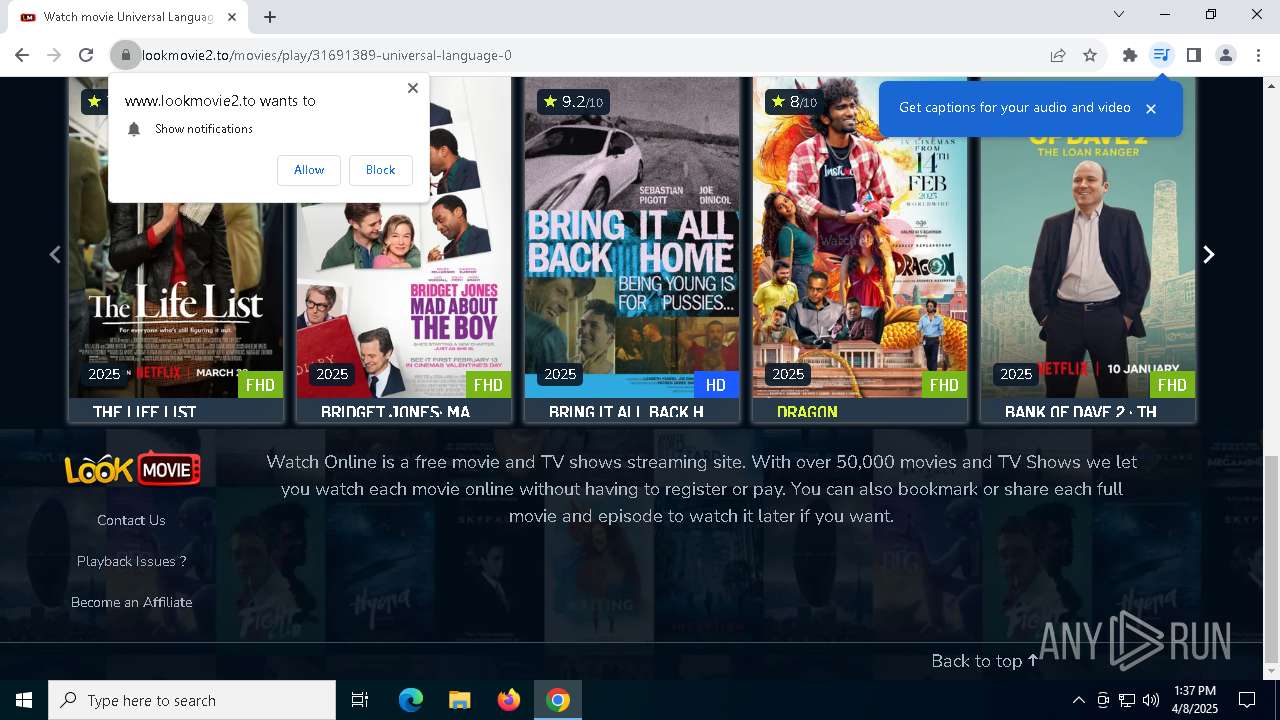The height and width of the screenshot is (720, 1280).
Task: Click taskbar search box
Action: 192,700
